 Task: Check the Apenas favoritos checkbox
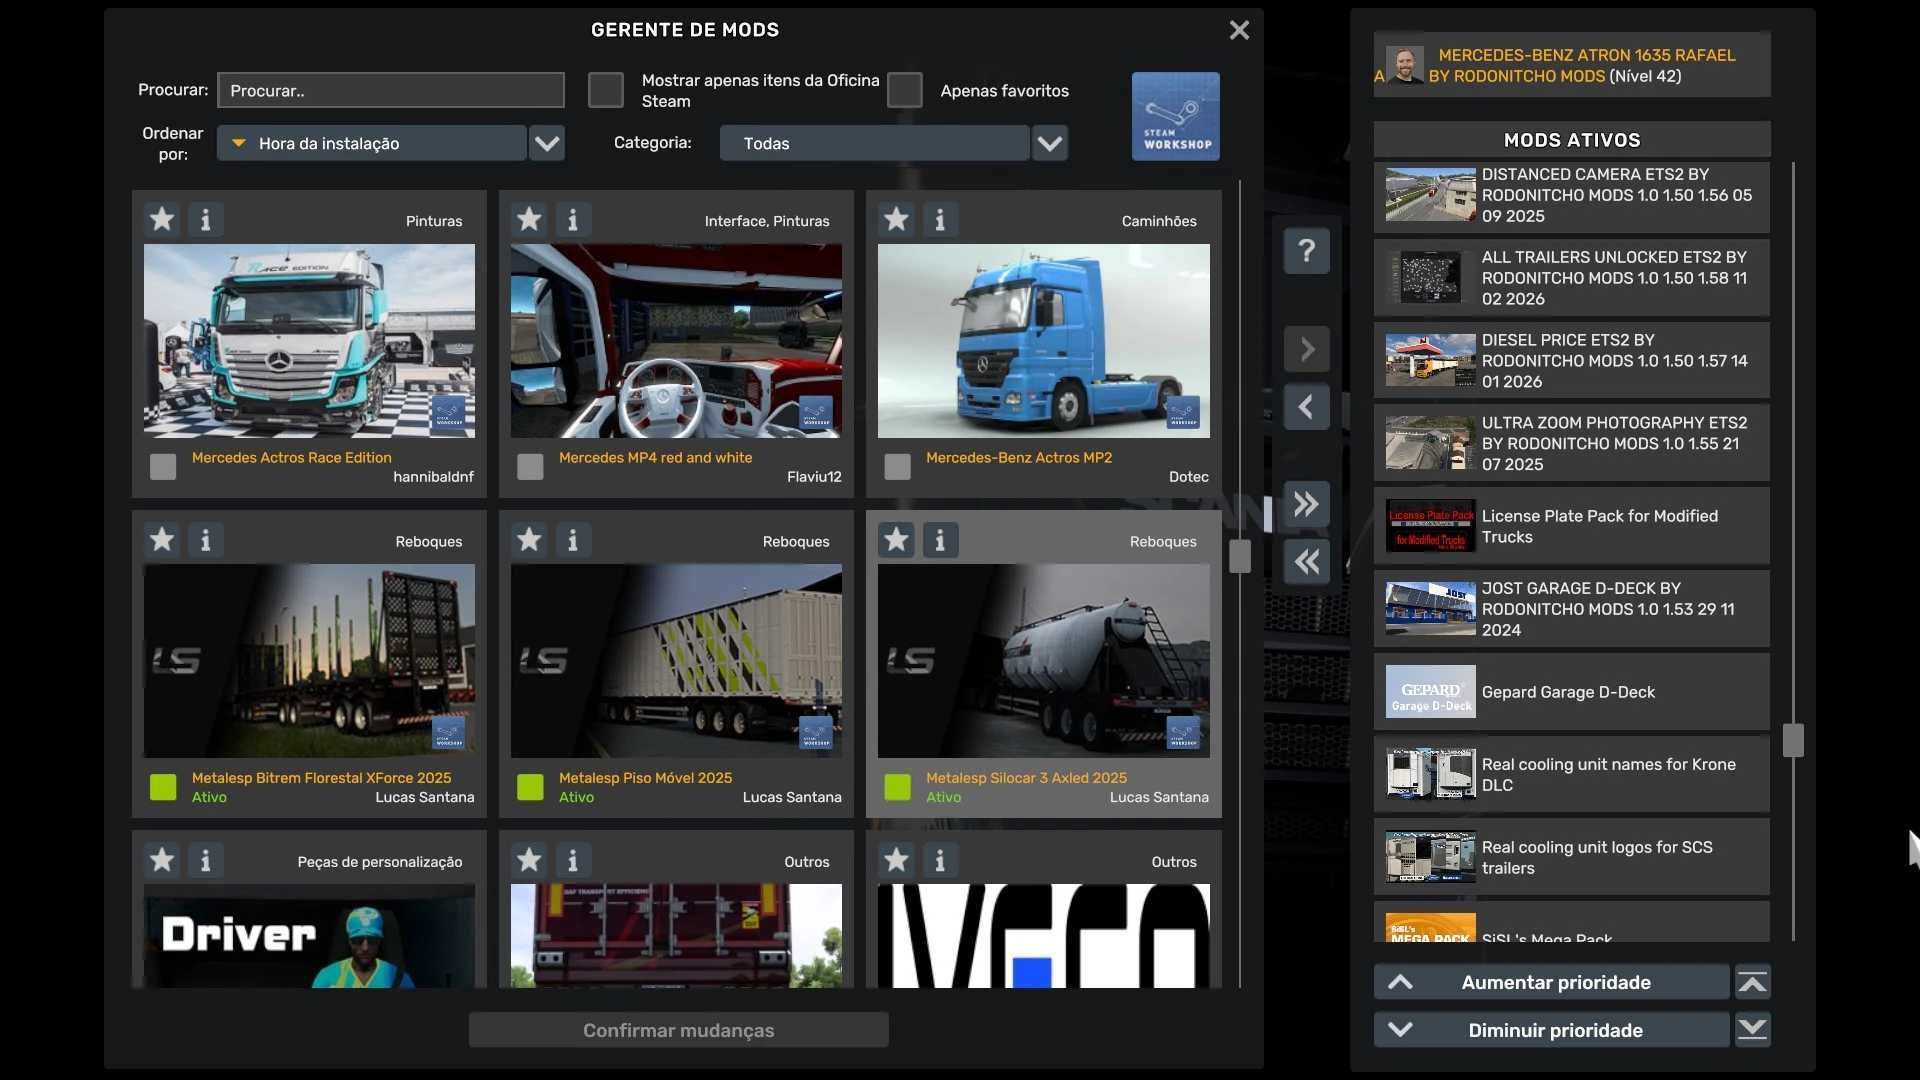click(x=904, y=90)
